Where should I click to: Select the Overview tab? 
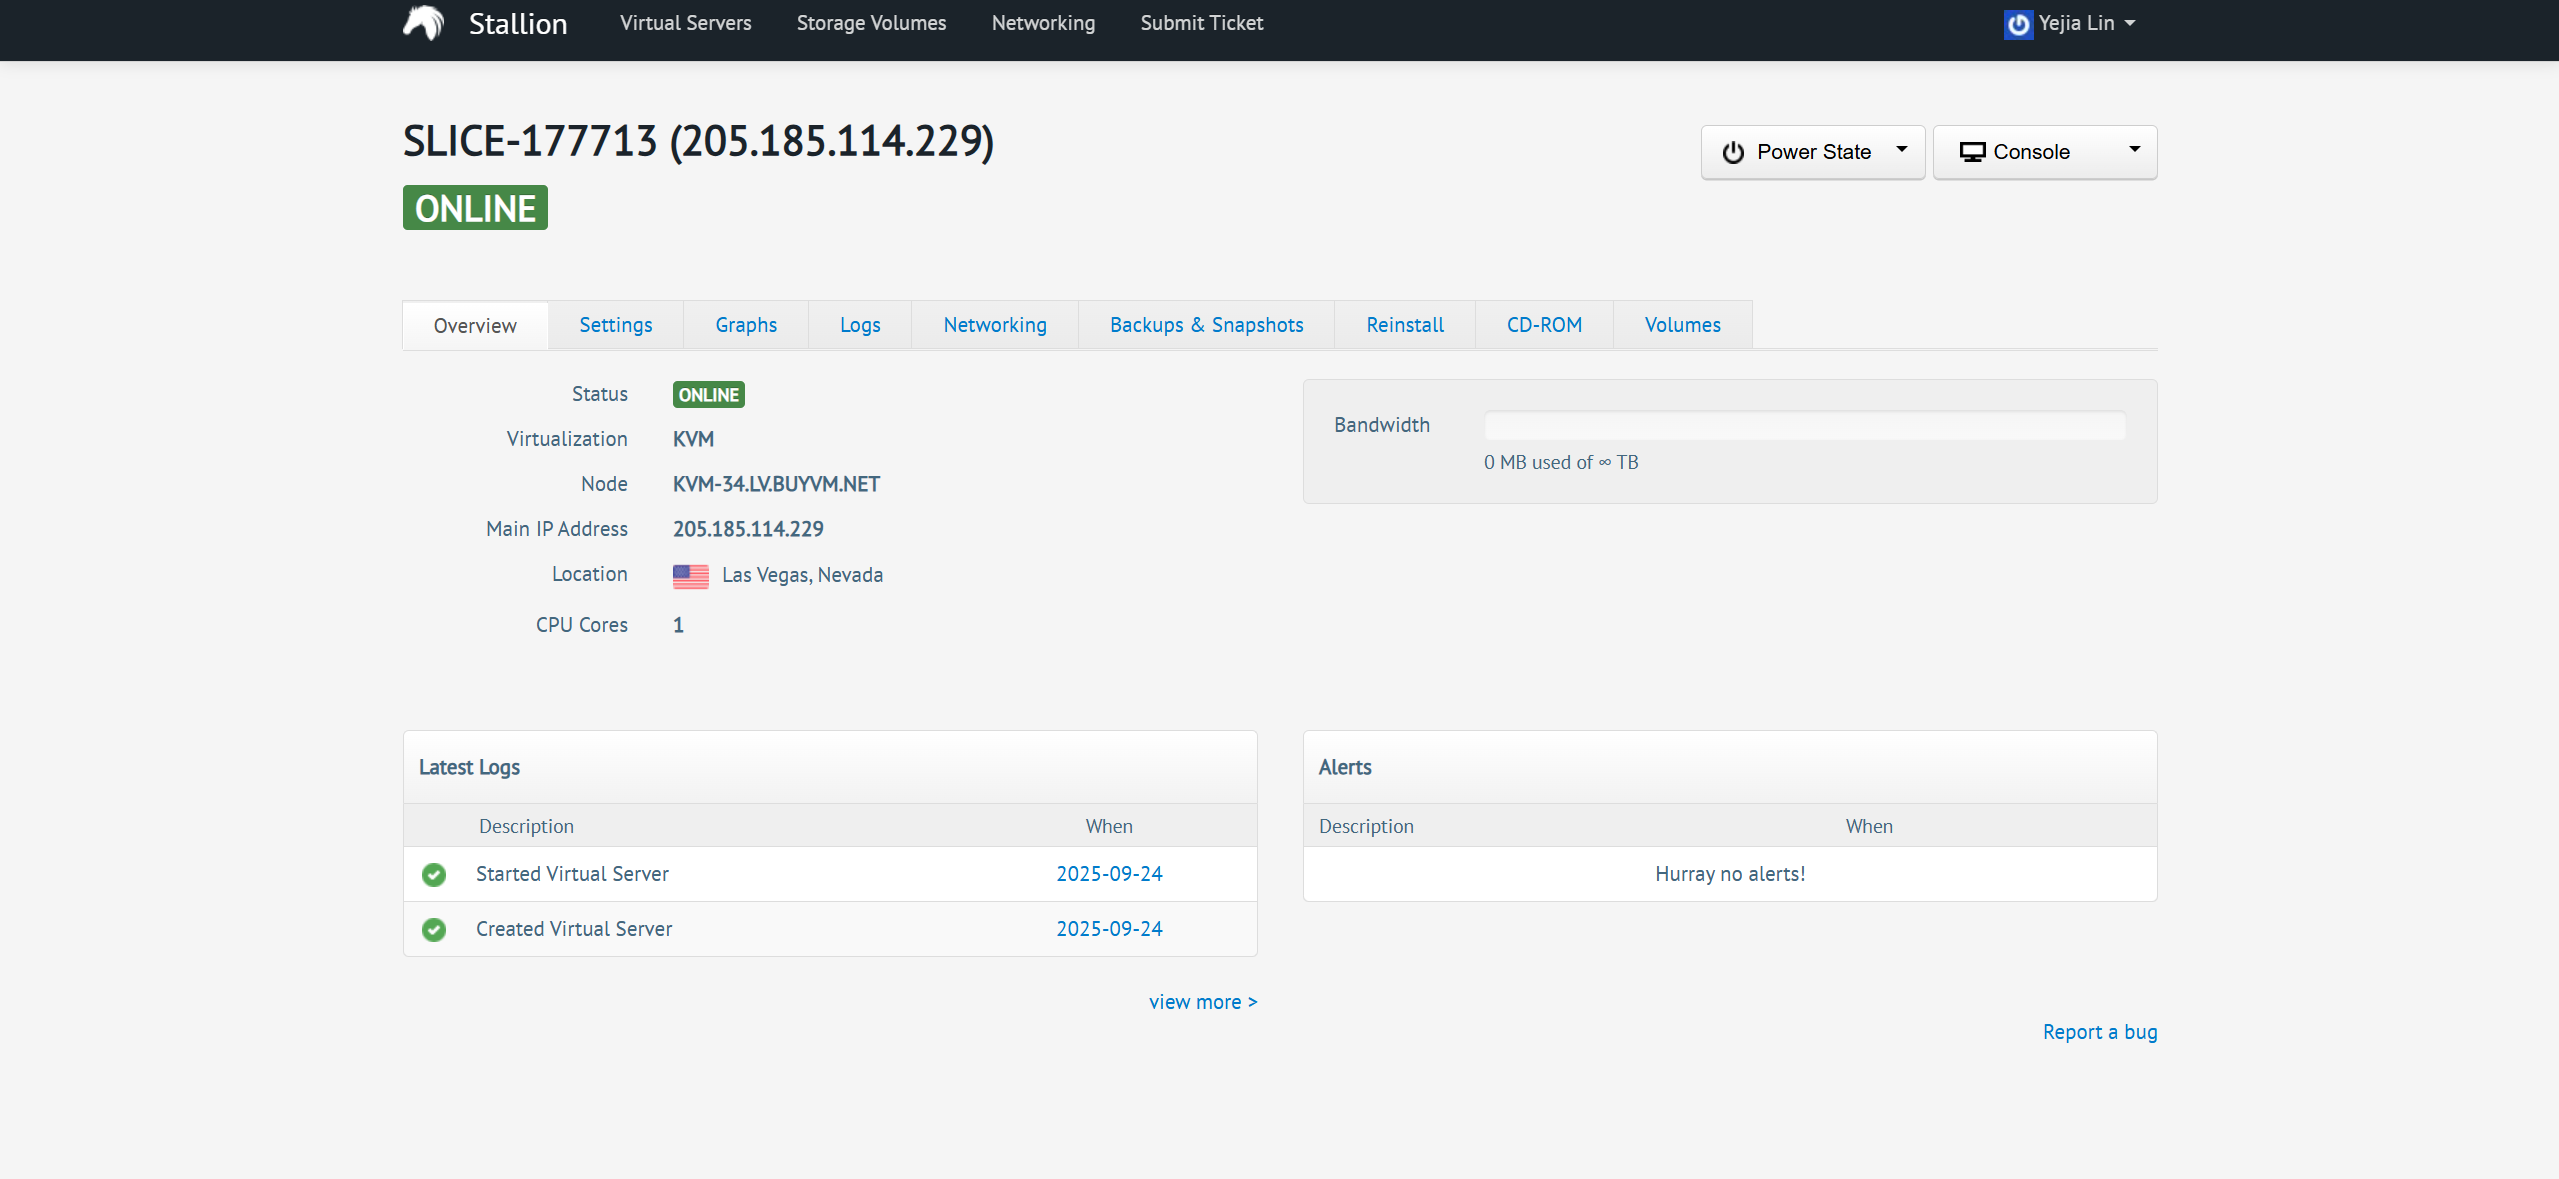click(475, 326)
